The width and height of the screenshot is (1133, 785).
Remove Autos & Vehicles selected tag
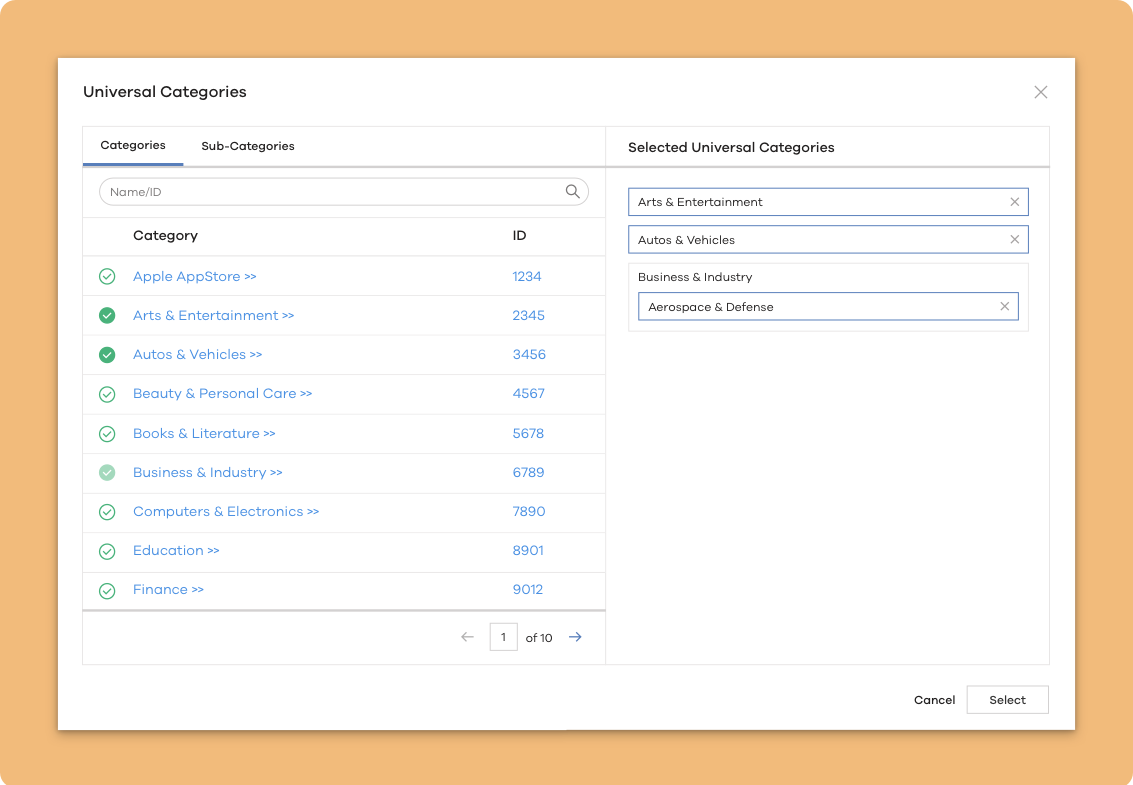tap(1014, 240)
